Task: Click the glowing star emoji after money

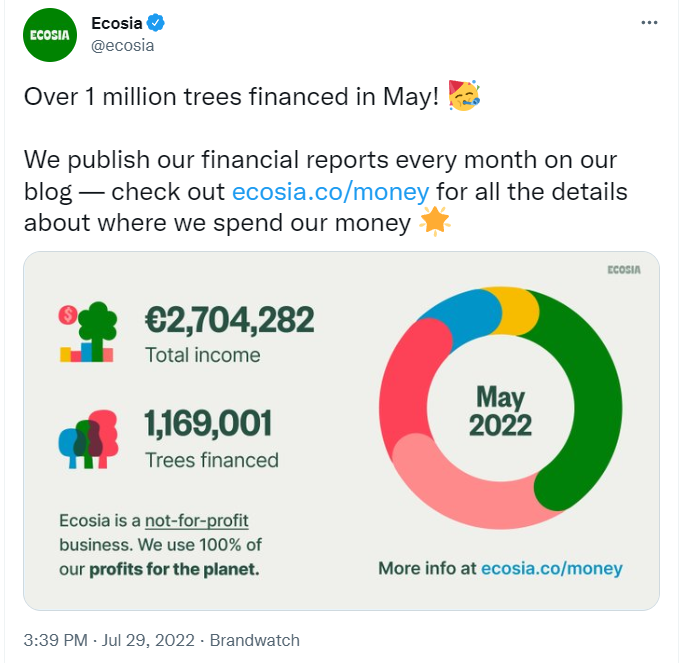Action: click(434, 222)
